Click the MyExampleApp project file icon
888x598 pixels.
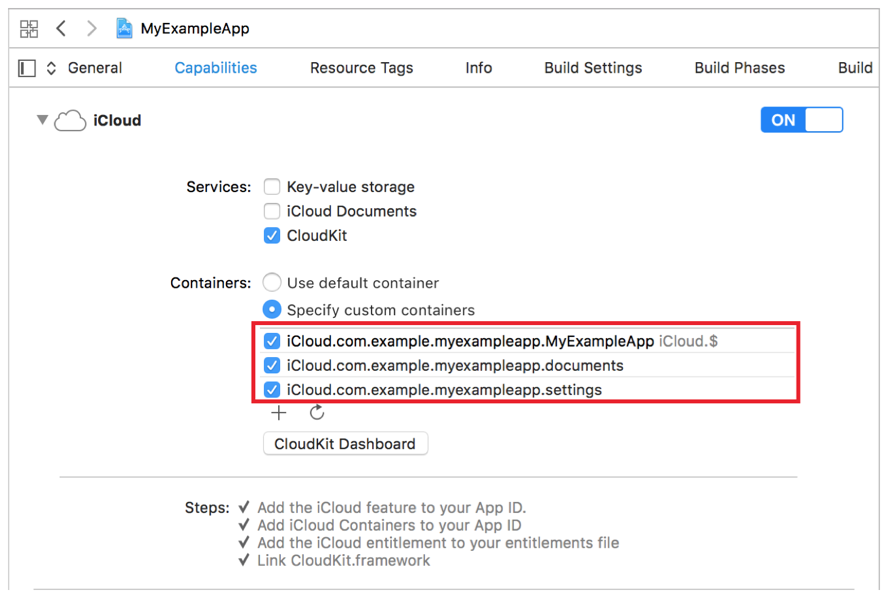(x=124, y=29)
